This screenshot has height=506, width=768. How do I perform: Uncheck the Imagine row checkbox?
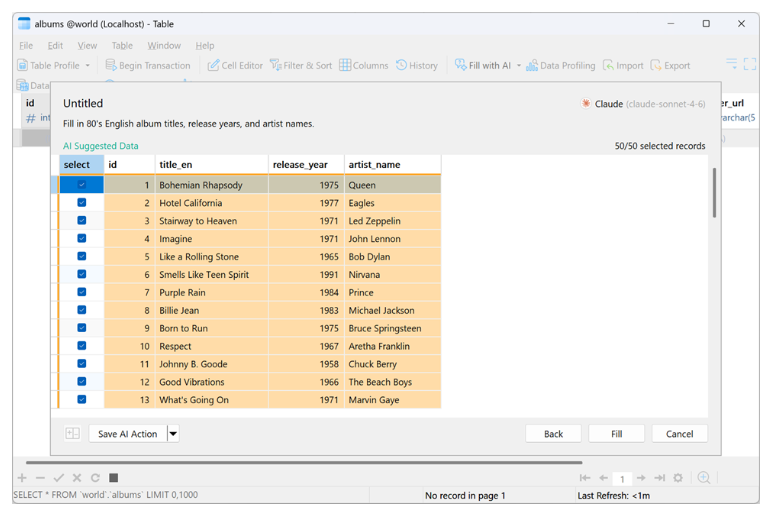click(x=82, y=238)
